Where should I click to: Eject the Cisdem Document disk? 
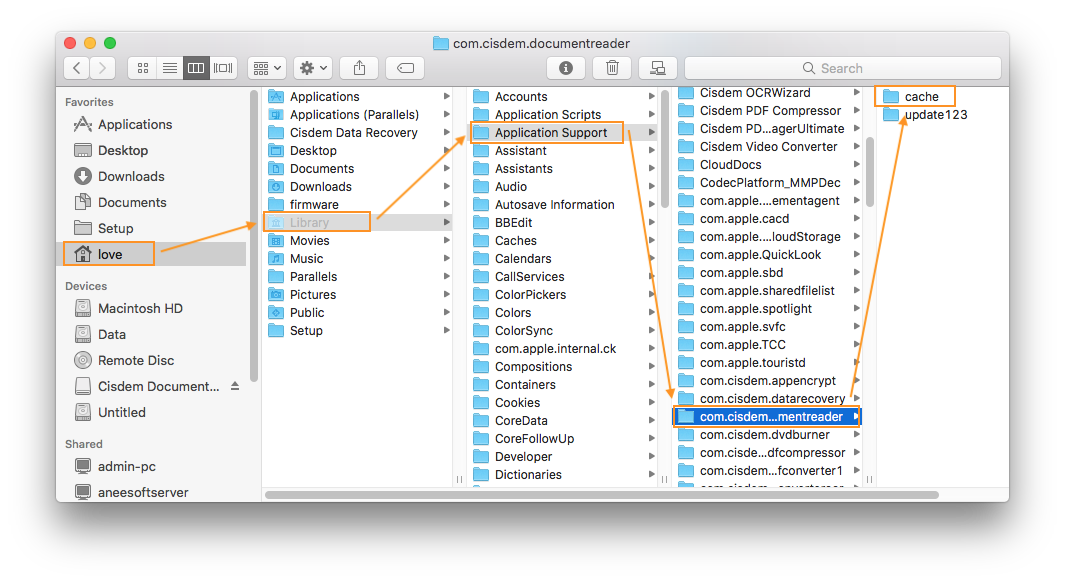(x=235, y=386)
